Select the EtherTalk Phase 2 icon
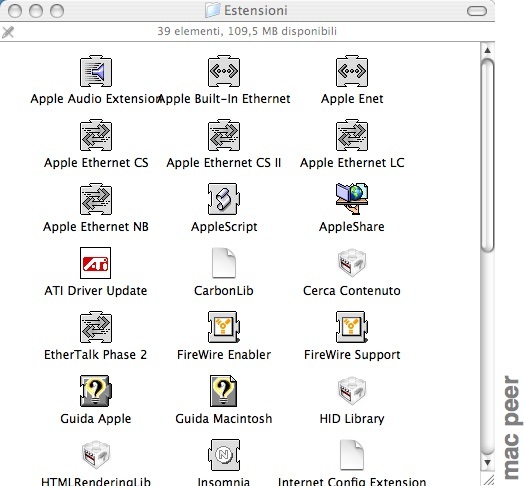Image resolution: width=524 pixels, height=486 pixels. [x=96, y=327]
